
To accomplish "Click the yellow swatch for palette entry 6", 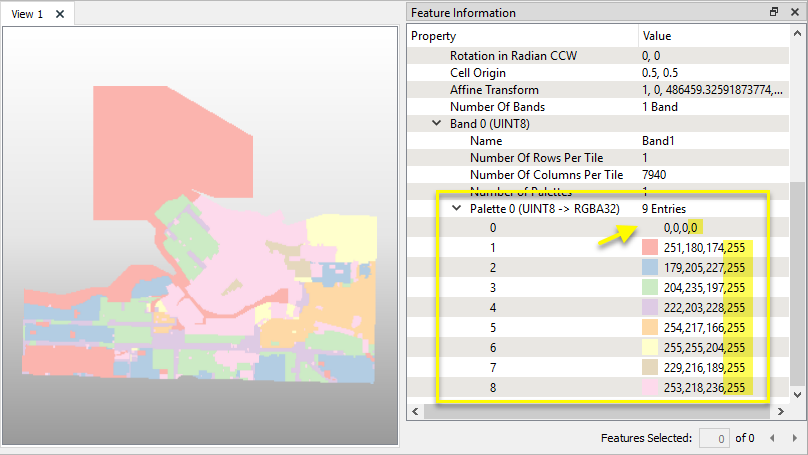I will pos(650,347).
